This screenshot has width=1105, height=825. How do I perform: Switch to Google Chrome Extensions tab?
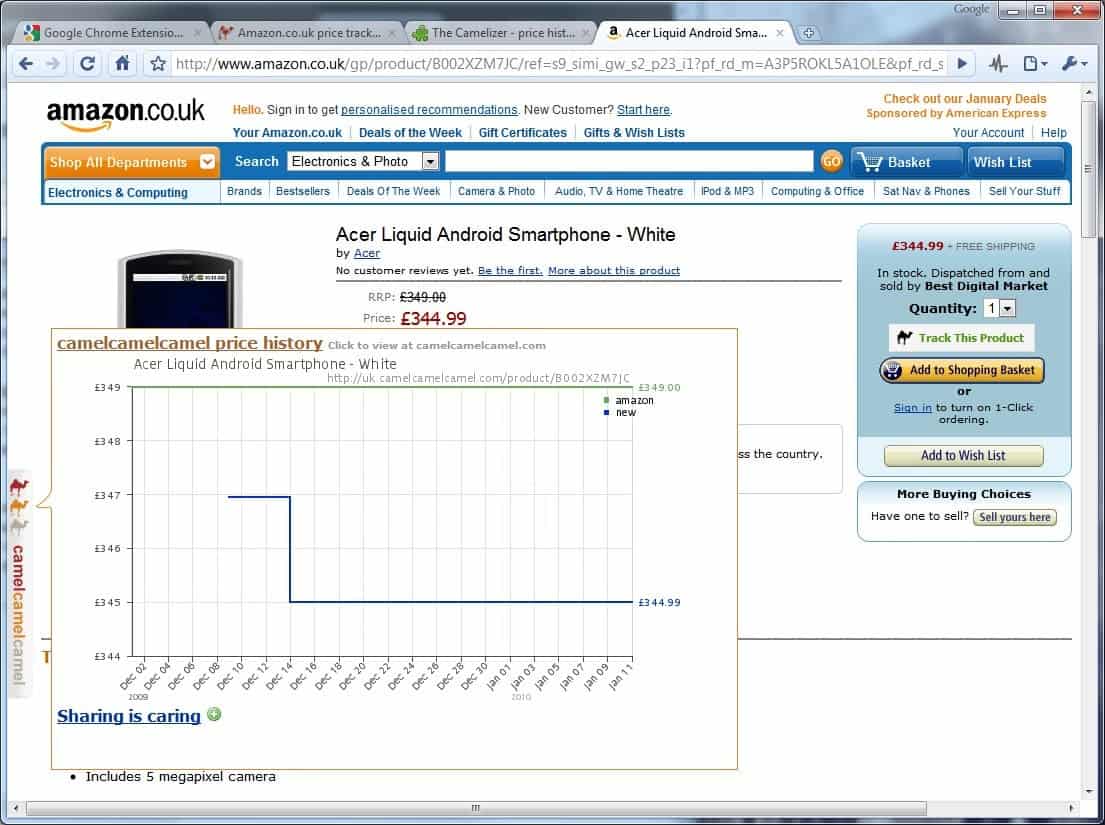pos(113,33)
